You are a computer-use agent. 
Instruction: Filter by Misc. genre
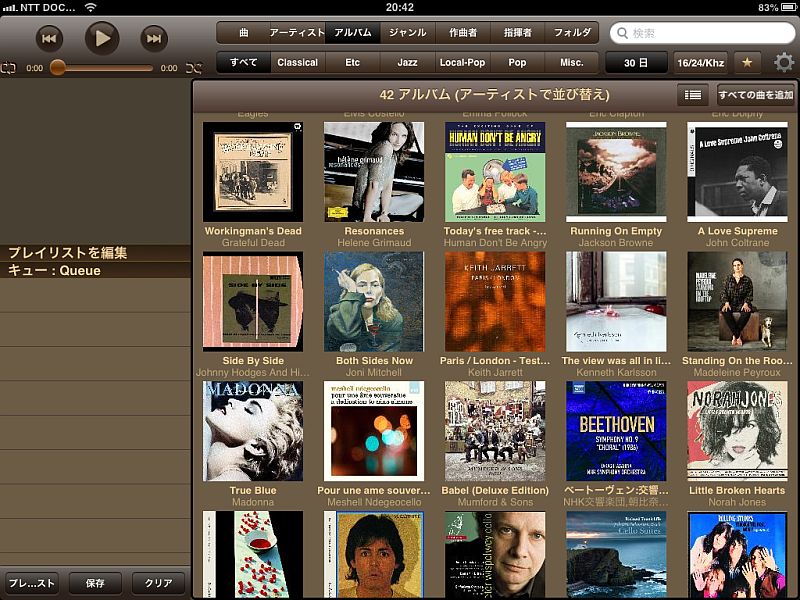(572, 63)
